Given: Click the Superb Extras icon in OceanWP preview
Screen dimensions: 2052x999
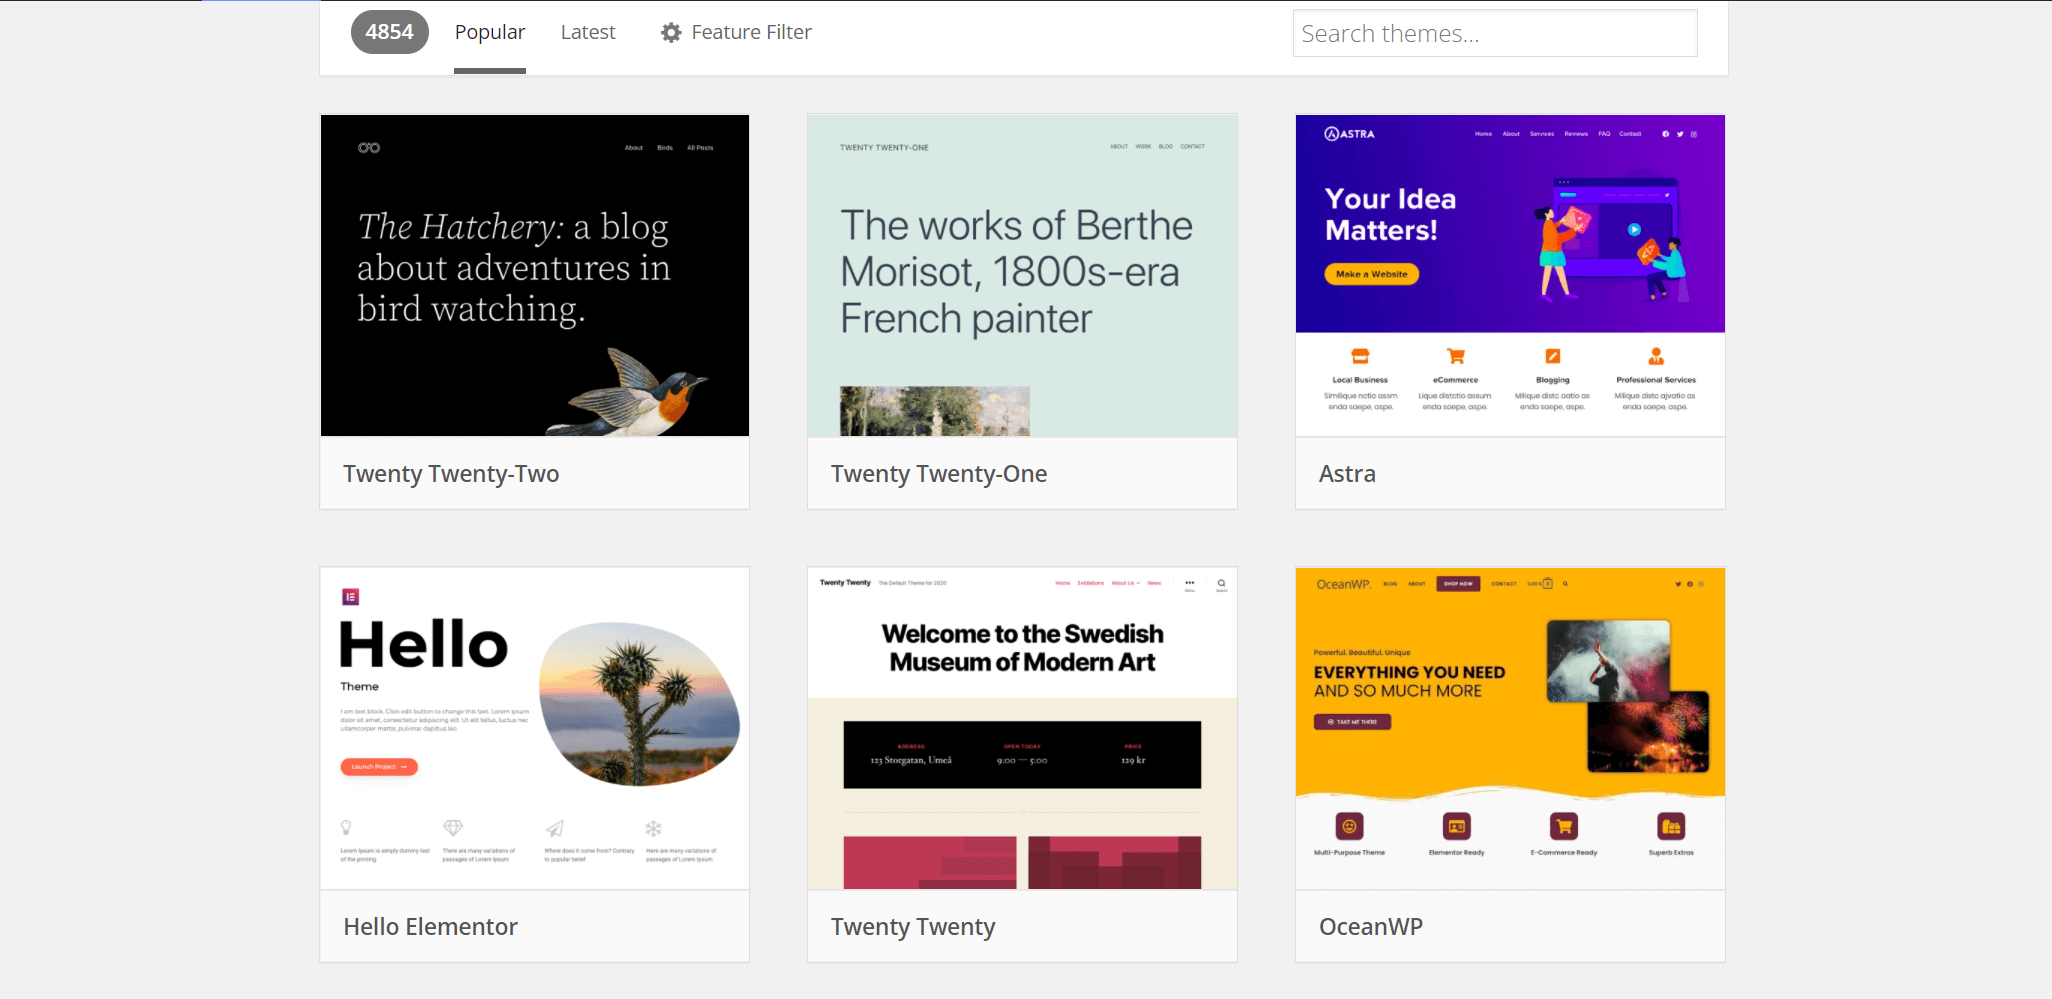Looking at the screenshot, I should [x=1671, y=826].
